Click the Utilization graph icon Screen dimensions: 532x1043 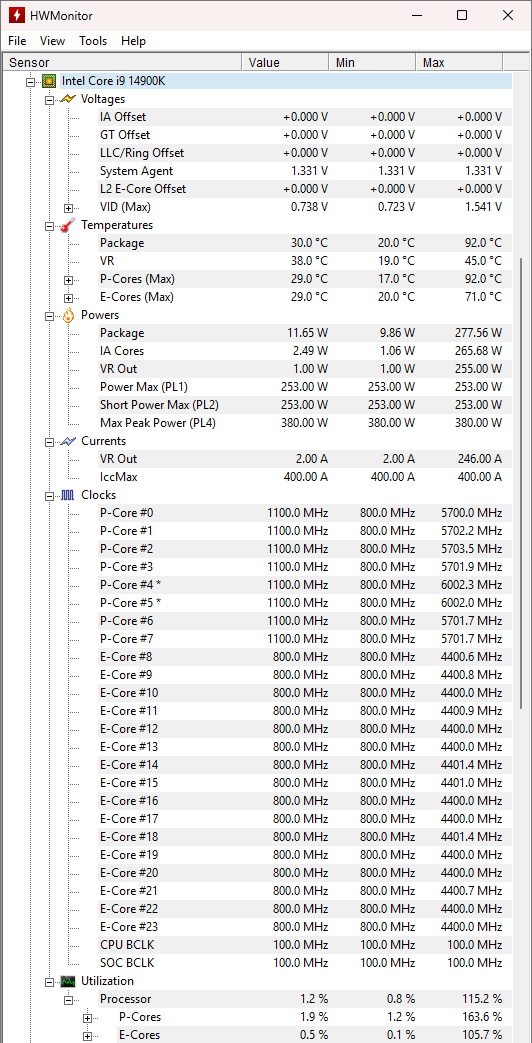coord(68,981)
